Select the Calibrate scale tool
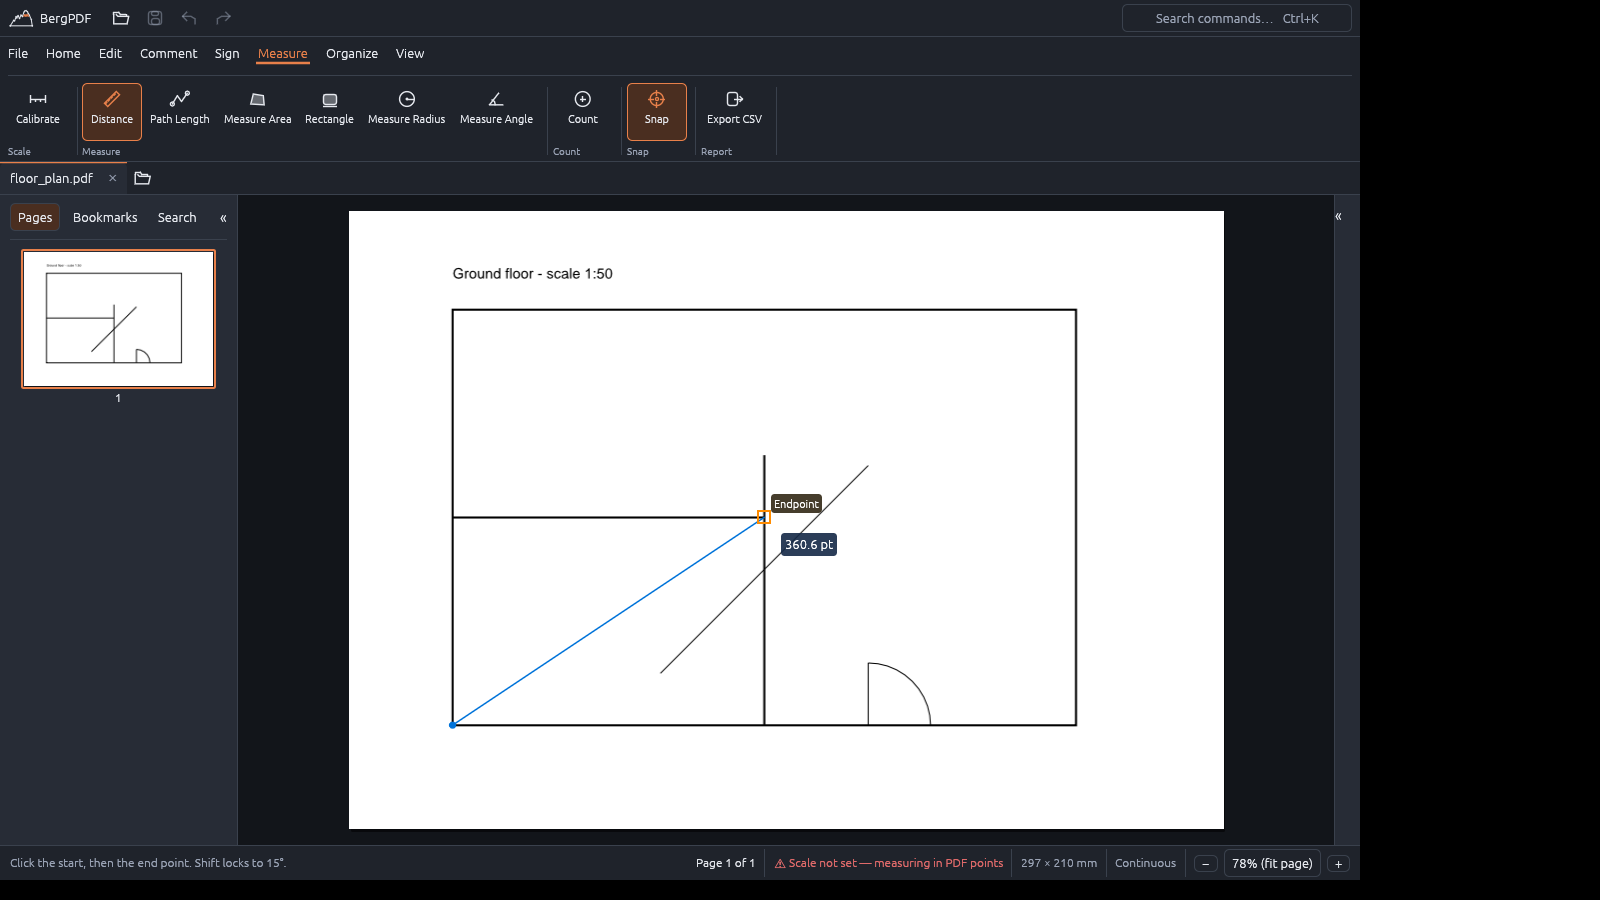Viewport: 1600px width, 900px height. [38, 111]
